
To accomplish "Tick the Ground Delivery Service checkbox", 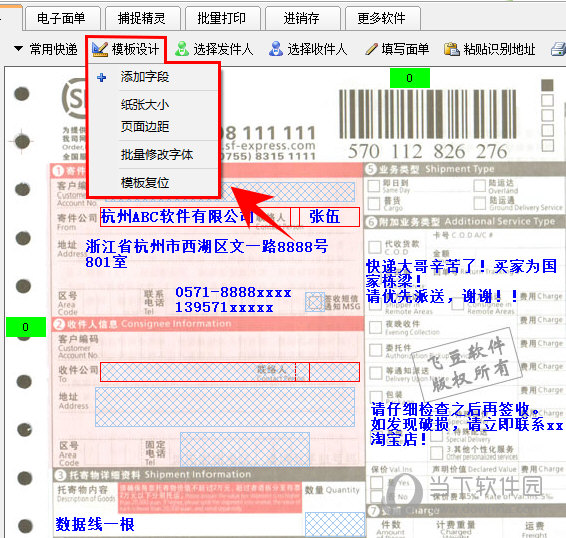I will coord(479,203).
